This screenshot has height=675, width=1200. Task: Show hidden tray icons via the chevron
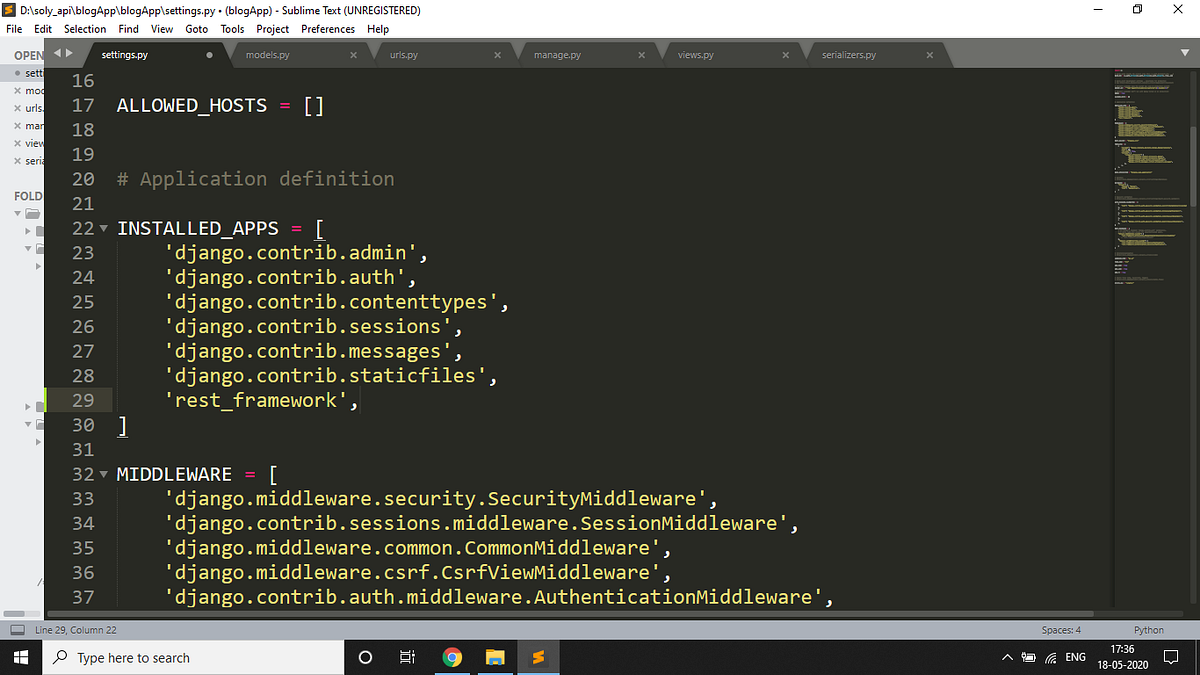(1007, 657)
